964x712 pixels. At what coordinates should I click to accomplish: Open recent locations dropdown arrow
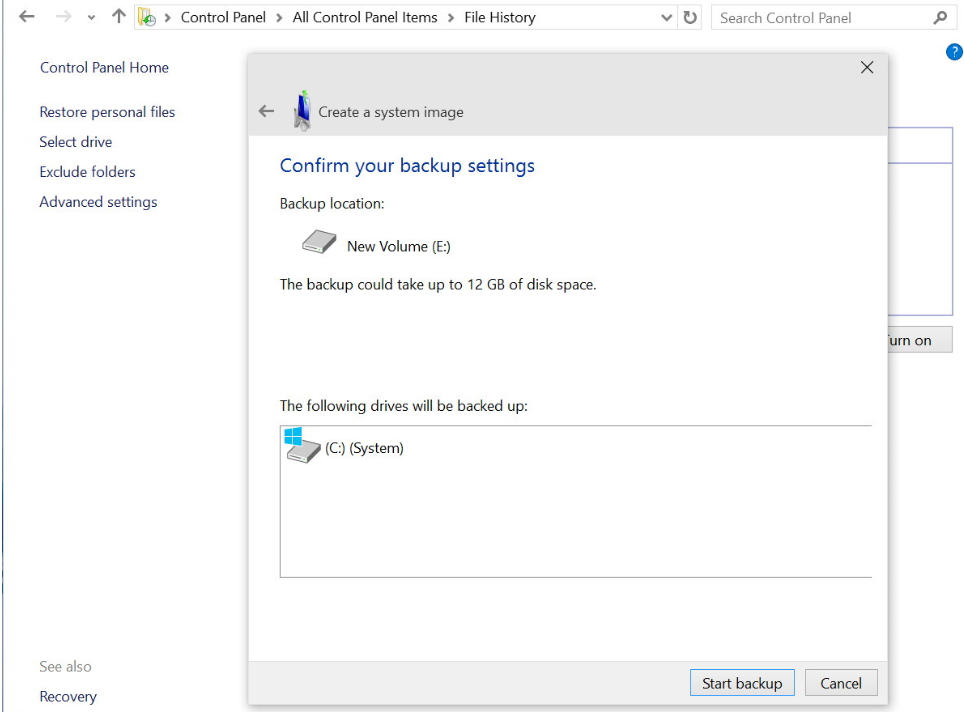[91, 18]
